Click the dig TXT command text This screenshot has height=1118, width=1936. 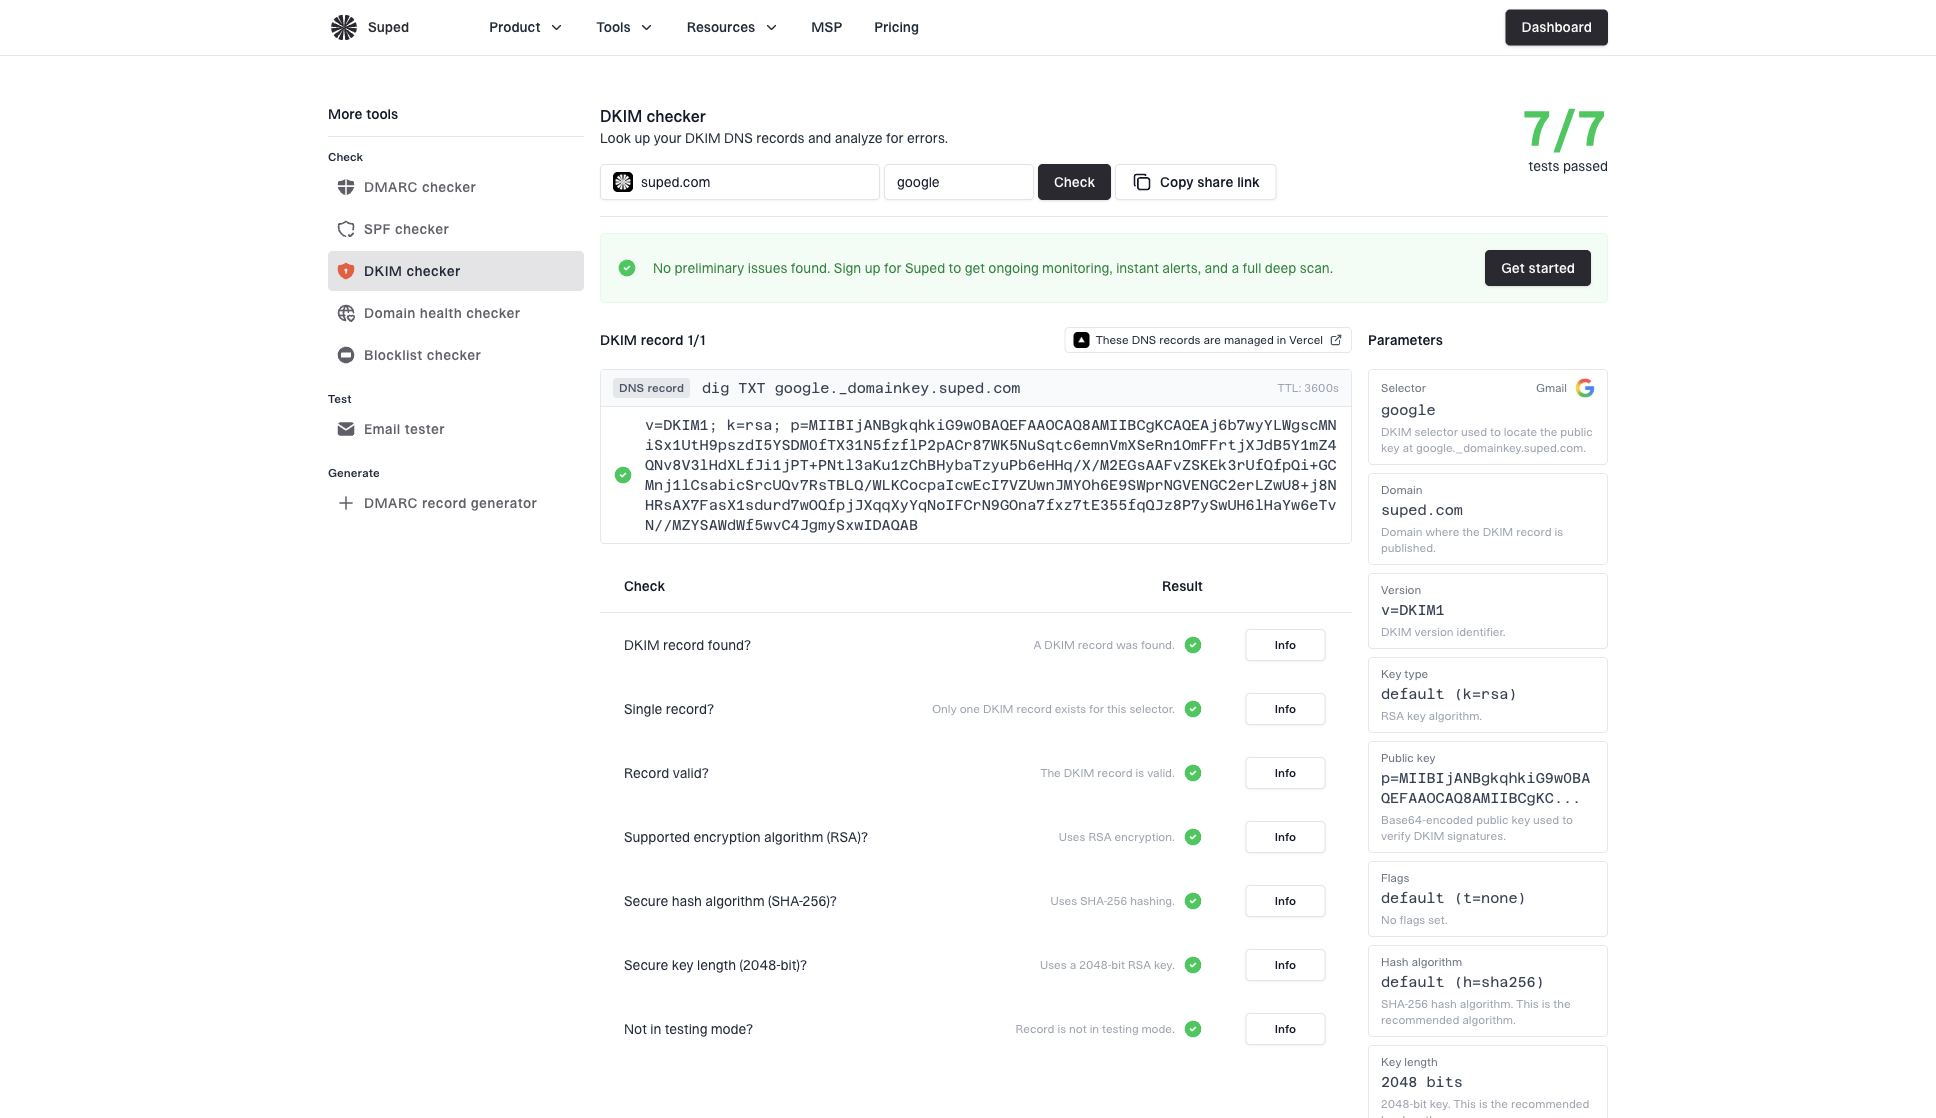(x=861, y=388)
